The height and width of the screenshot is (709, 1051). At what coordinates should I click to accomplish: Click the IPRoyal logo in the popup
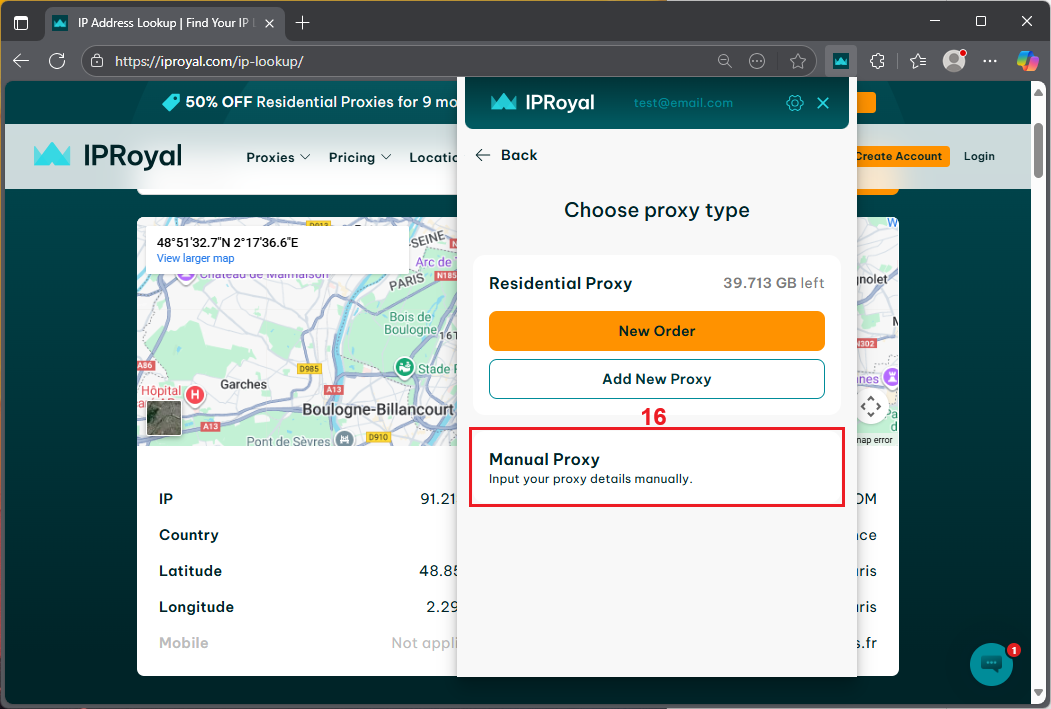[x=542, y=102]
